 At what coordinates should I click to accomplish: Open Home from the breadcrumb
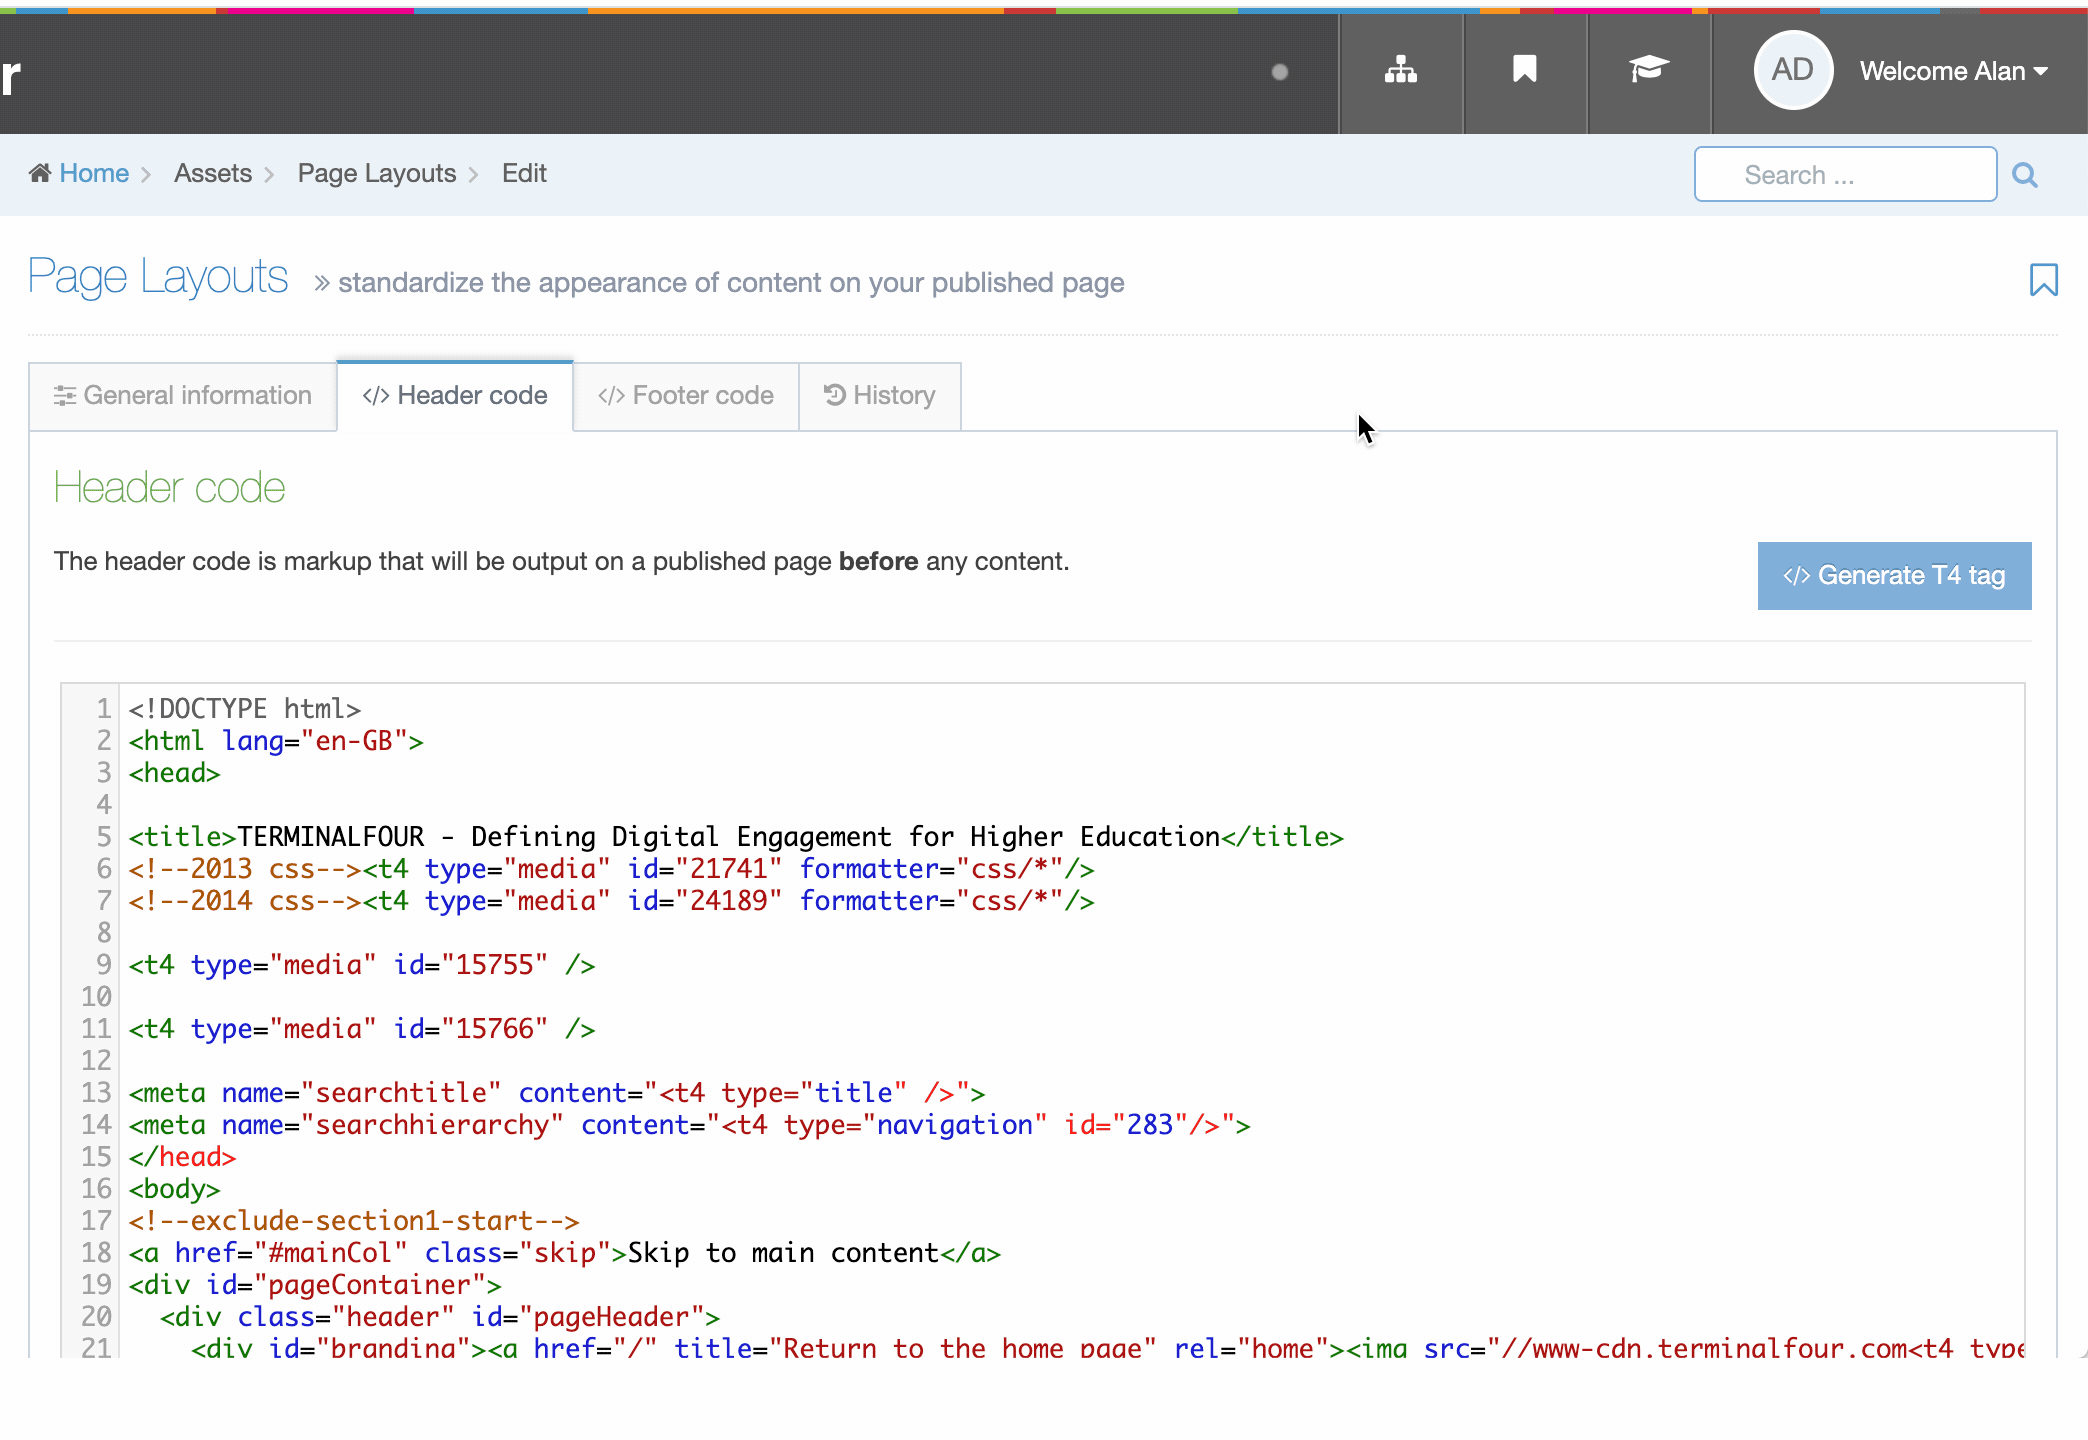point(94,172)
